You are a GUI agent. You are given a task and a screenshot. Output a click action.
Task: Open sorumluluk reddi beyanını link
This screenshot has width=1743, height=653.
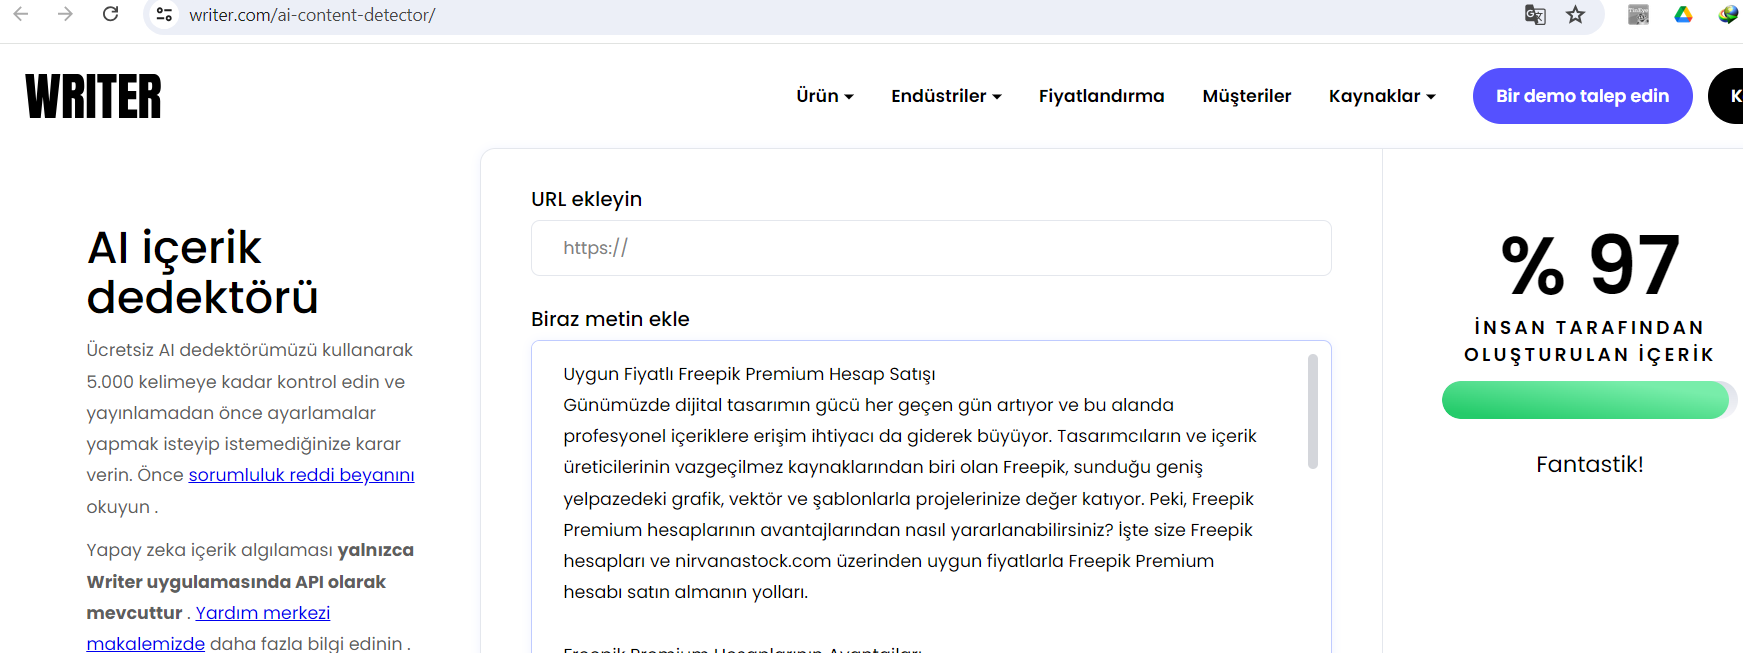point(301,475)
